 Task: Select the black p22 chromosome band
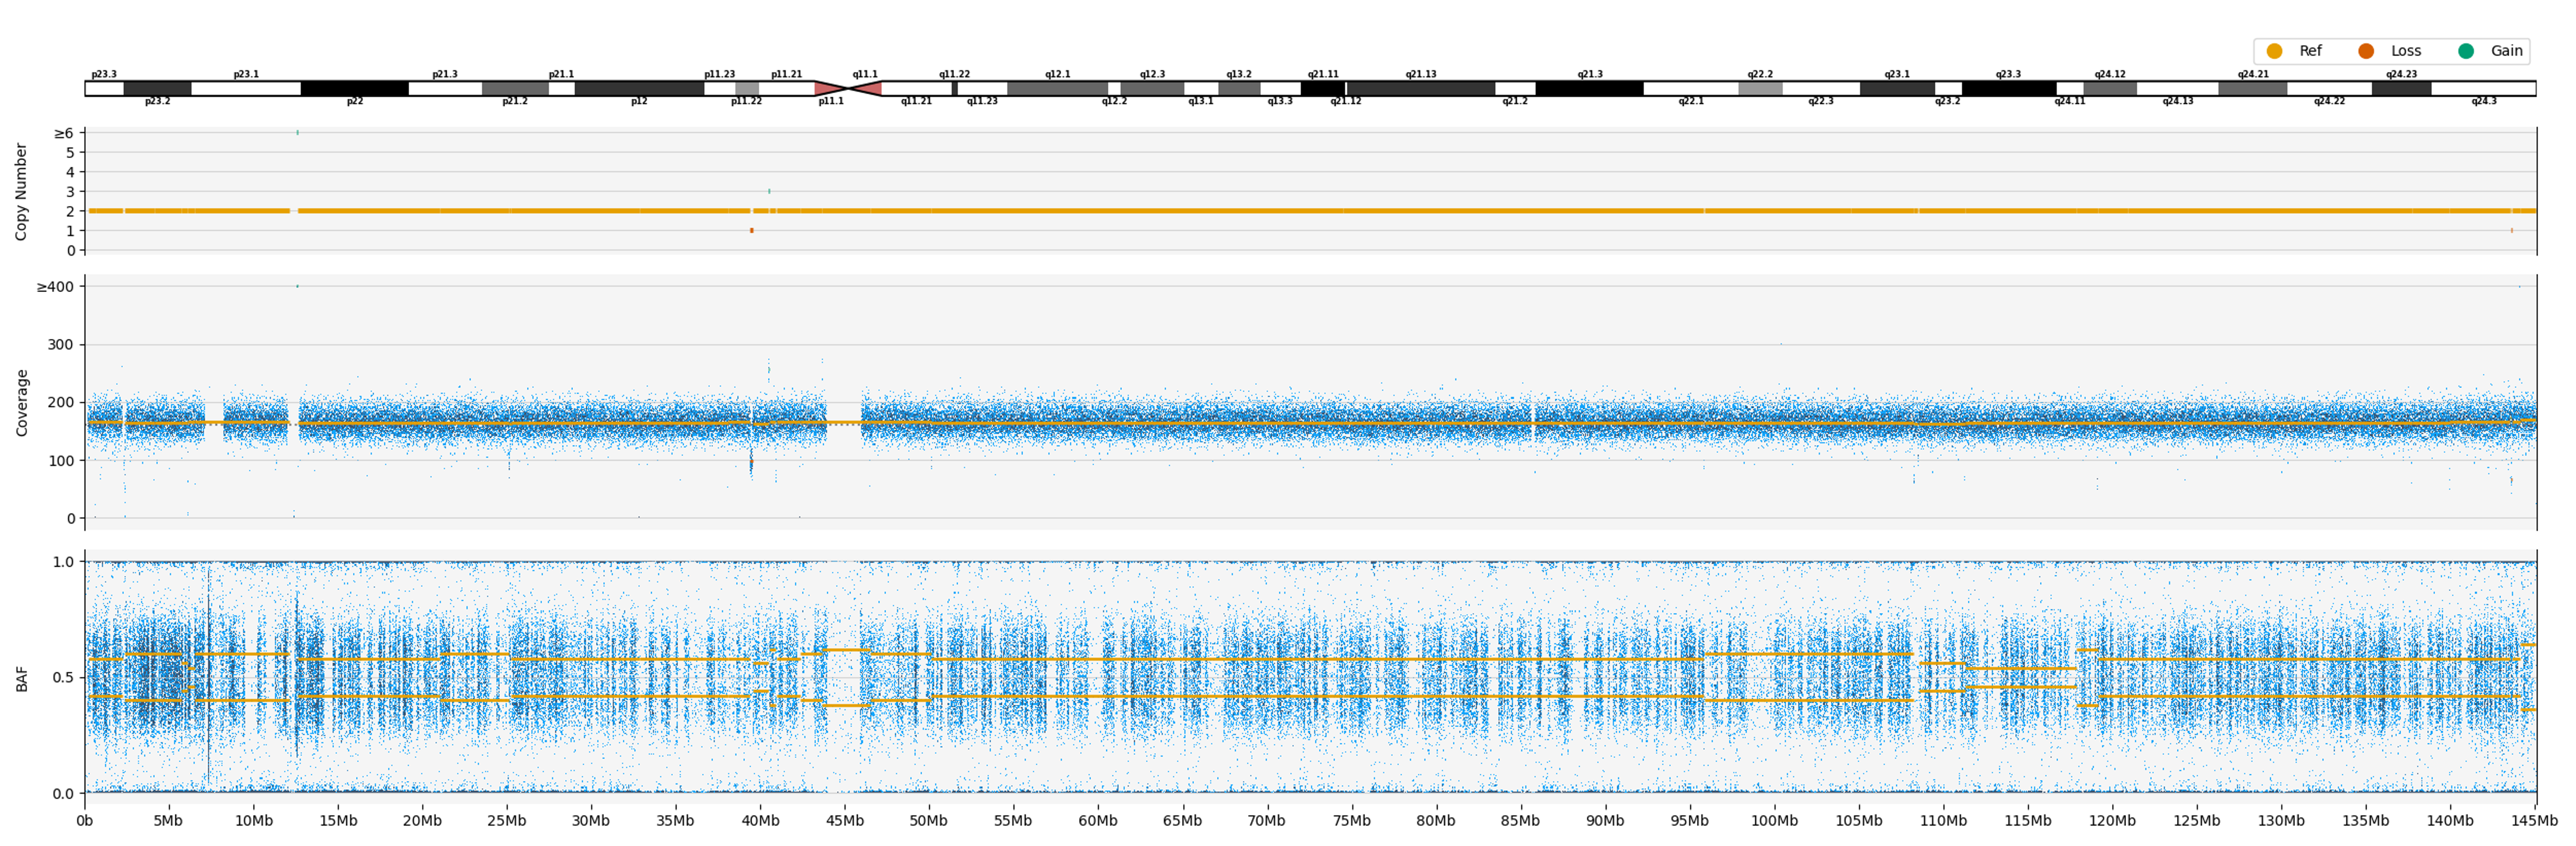354,89
